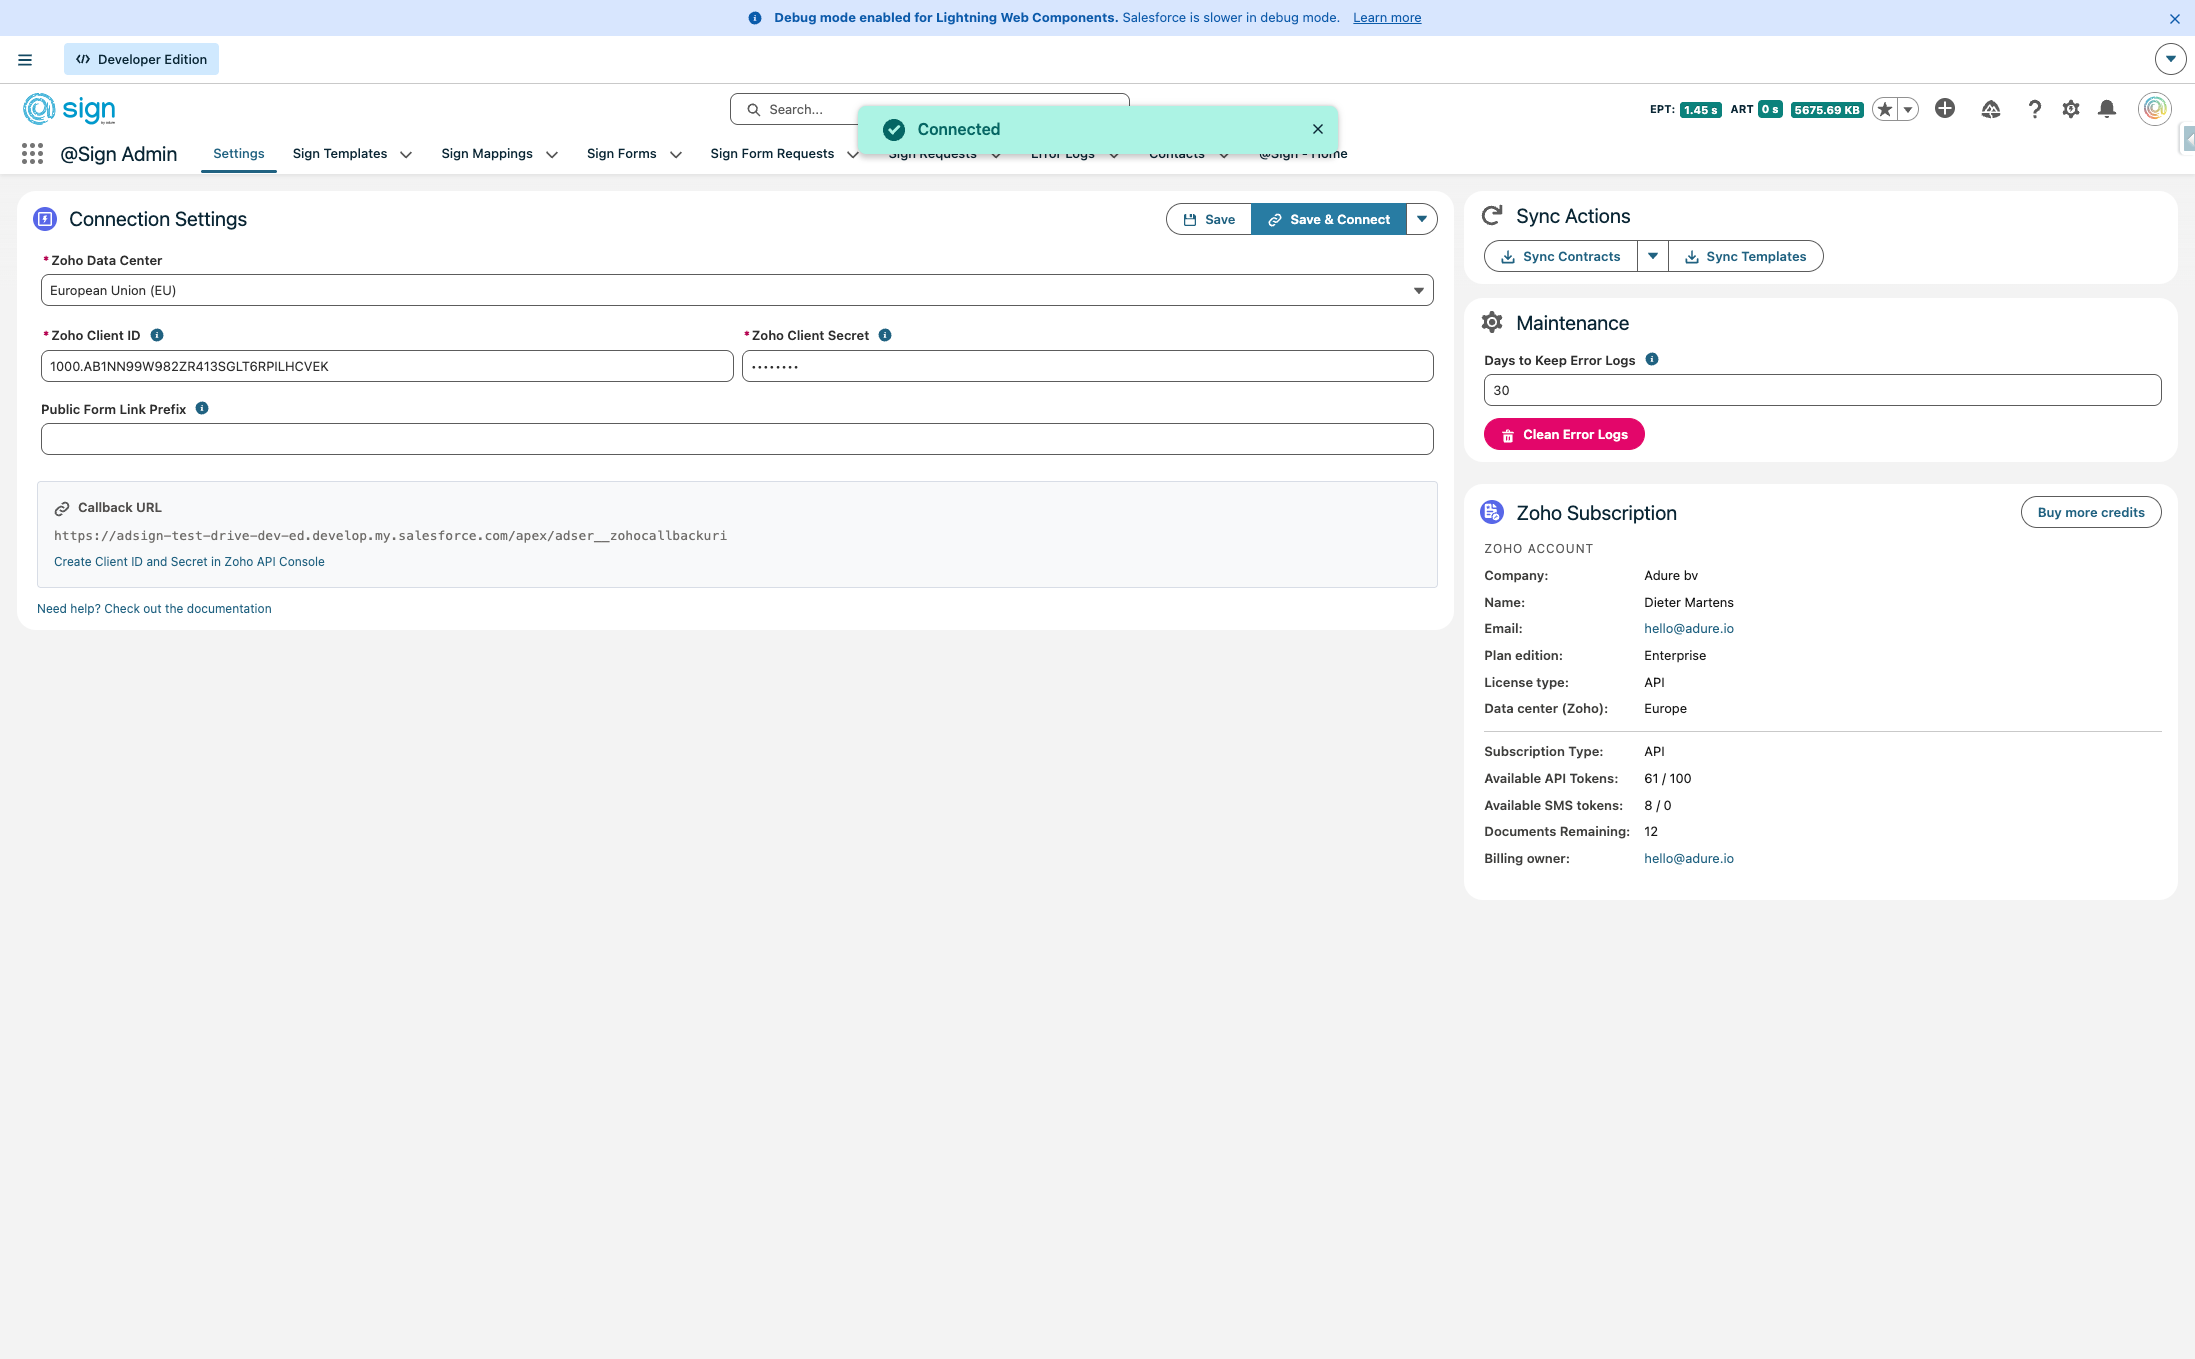Viewport: 2195px width, 1359px height.
Task: Click the Zoho Client ID info icon
Action: click(157, 336)
